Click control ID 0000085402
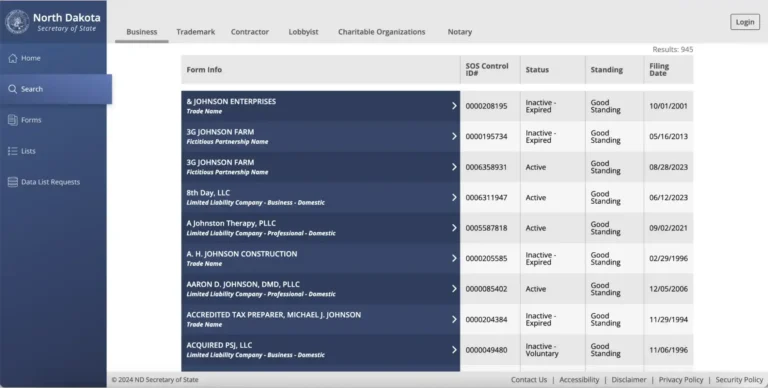The height and width of the screenshot is (388, 768). [x=486, y=289]
